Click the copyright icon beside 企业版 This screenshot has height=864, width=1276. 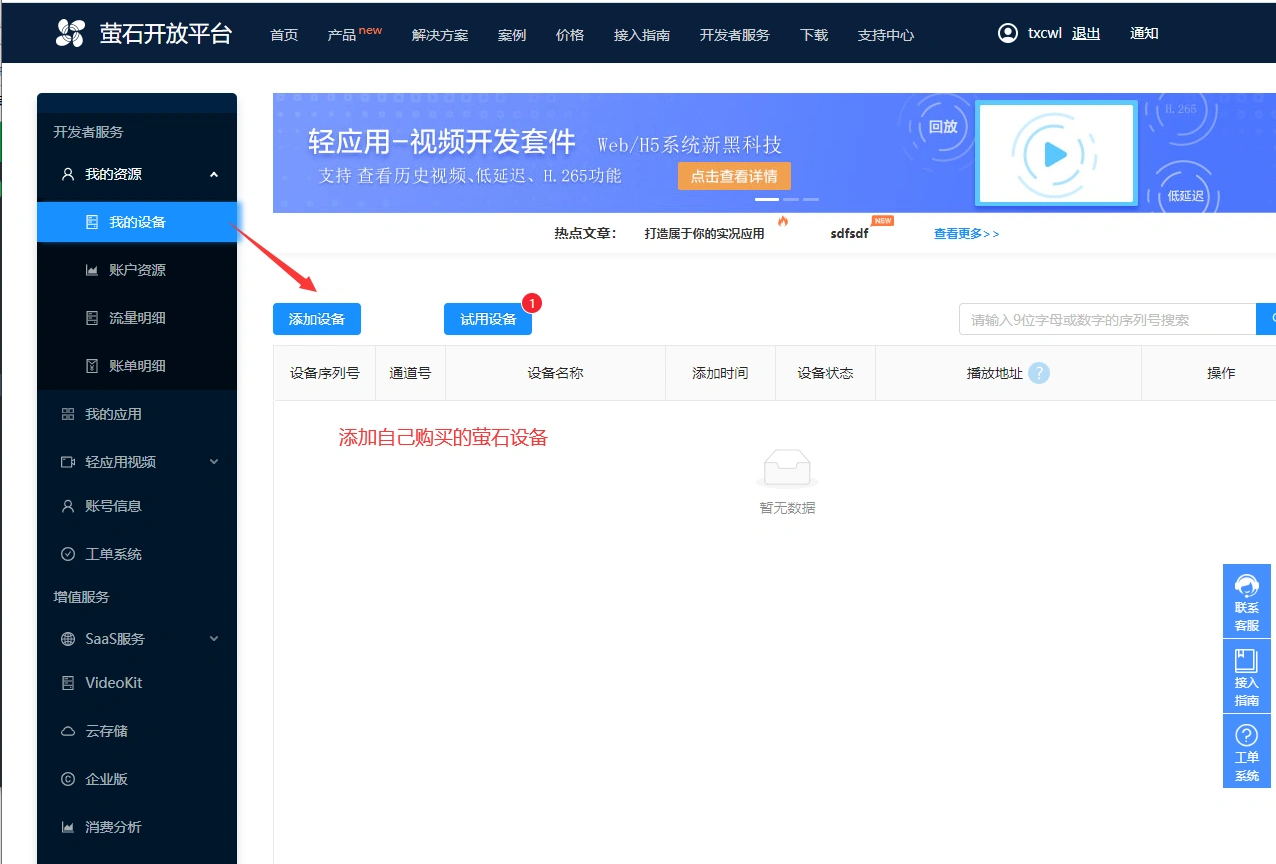click(x=68, y=779)
